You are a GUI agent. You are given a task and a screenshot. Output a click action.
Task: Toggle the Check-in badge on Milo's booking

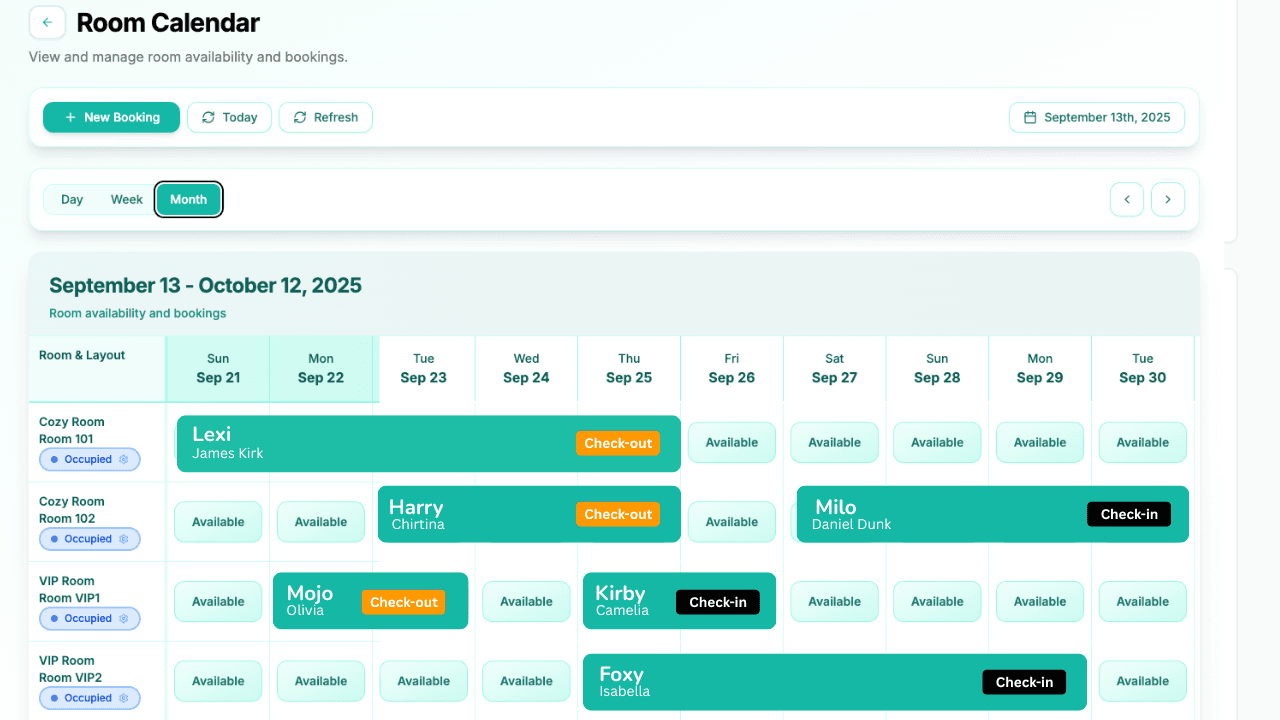tap(1128, 514)
